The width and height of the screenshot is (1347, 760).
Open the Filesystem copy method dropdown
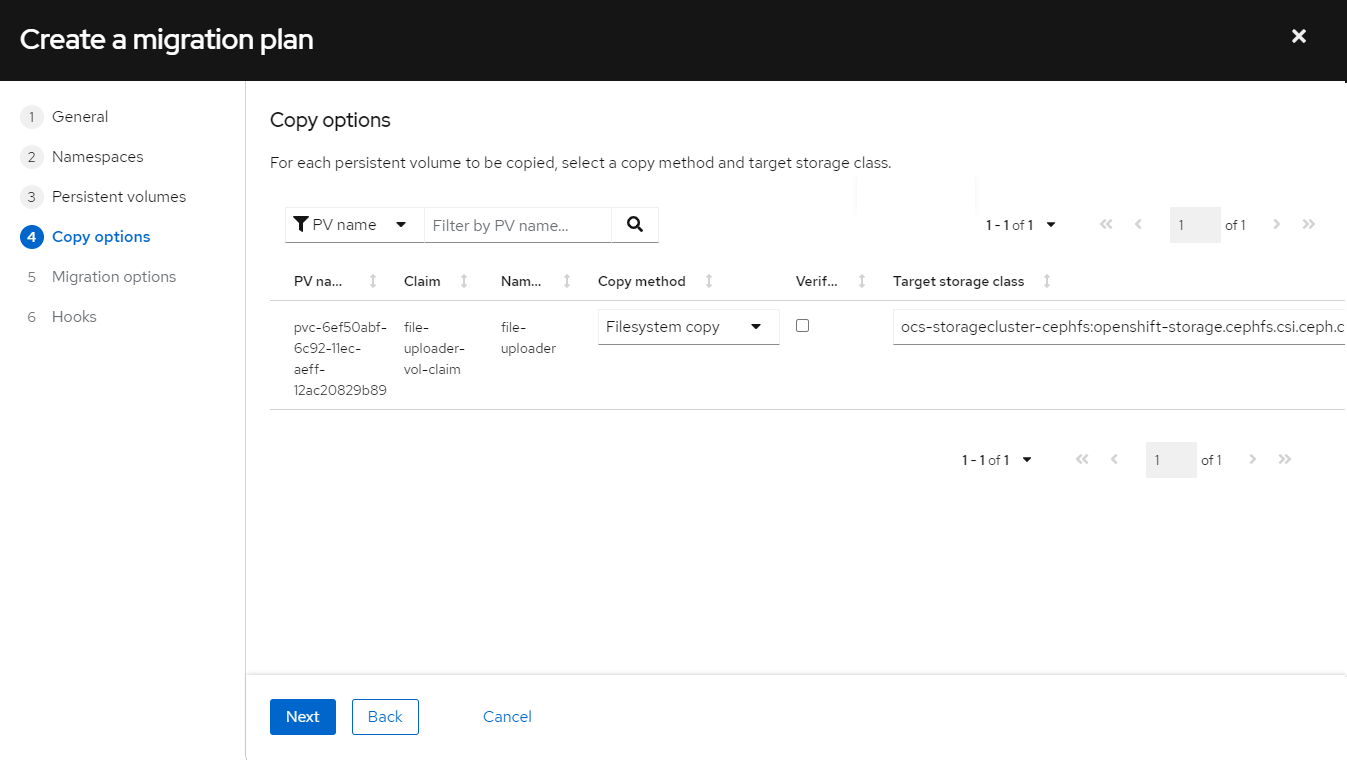point(688,326)
